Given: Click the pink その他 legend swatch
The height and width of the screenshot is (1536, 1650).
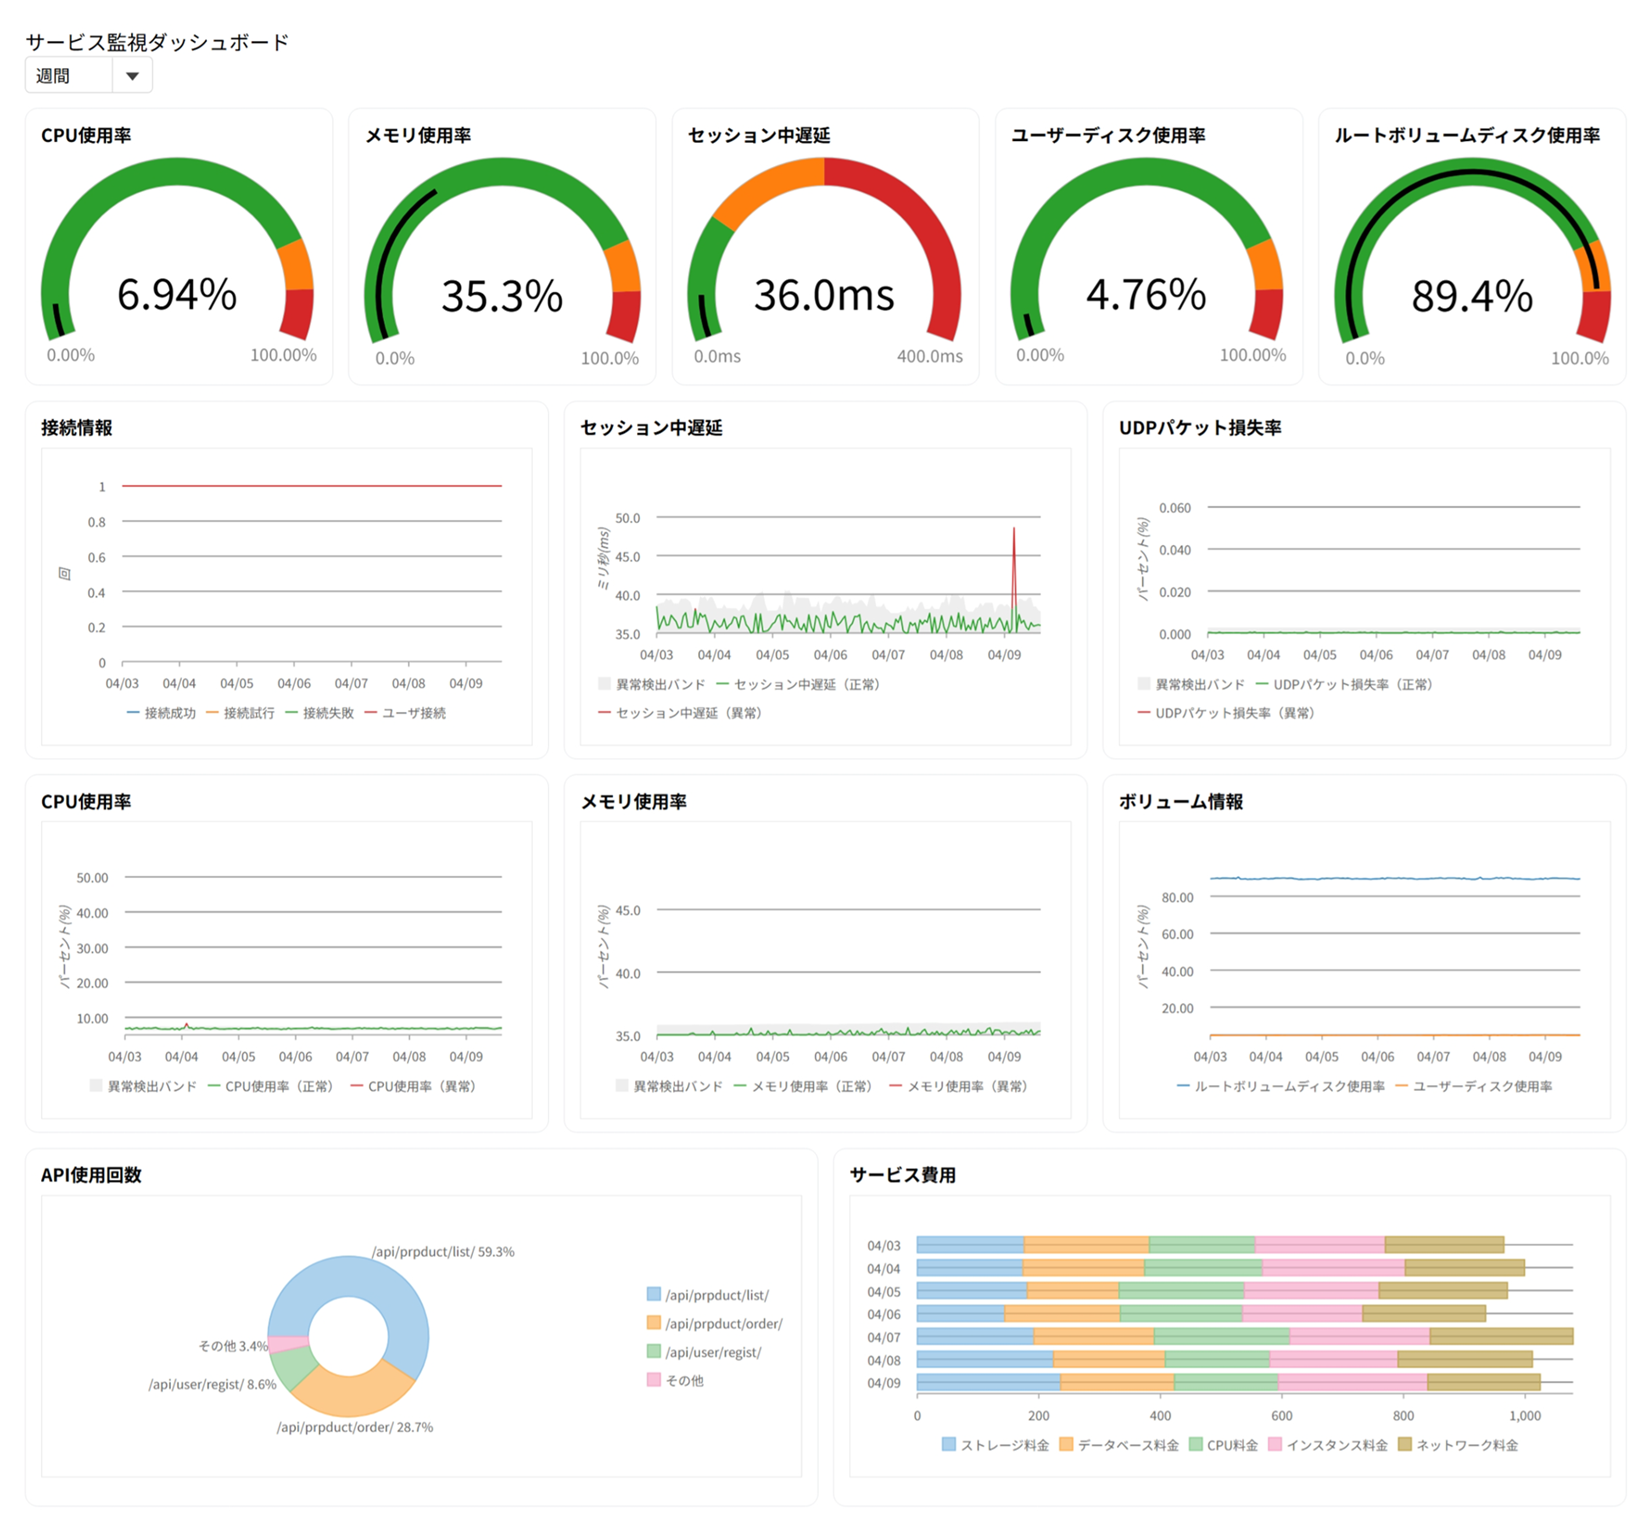Looking at the screenshot, I should pyautogui.click(x=654, y=1380).
